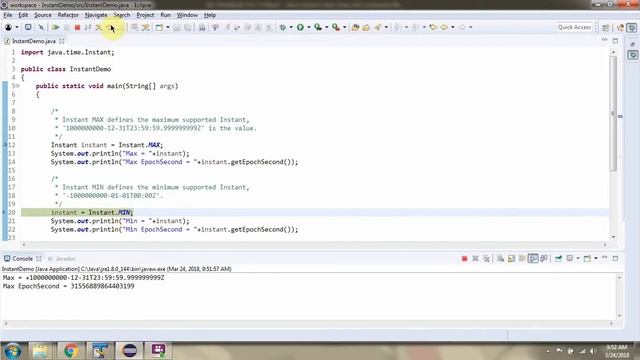640x360 pixels.
Task: Click the Quick Access search field
Action: [574, 27]
